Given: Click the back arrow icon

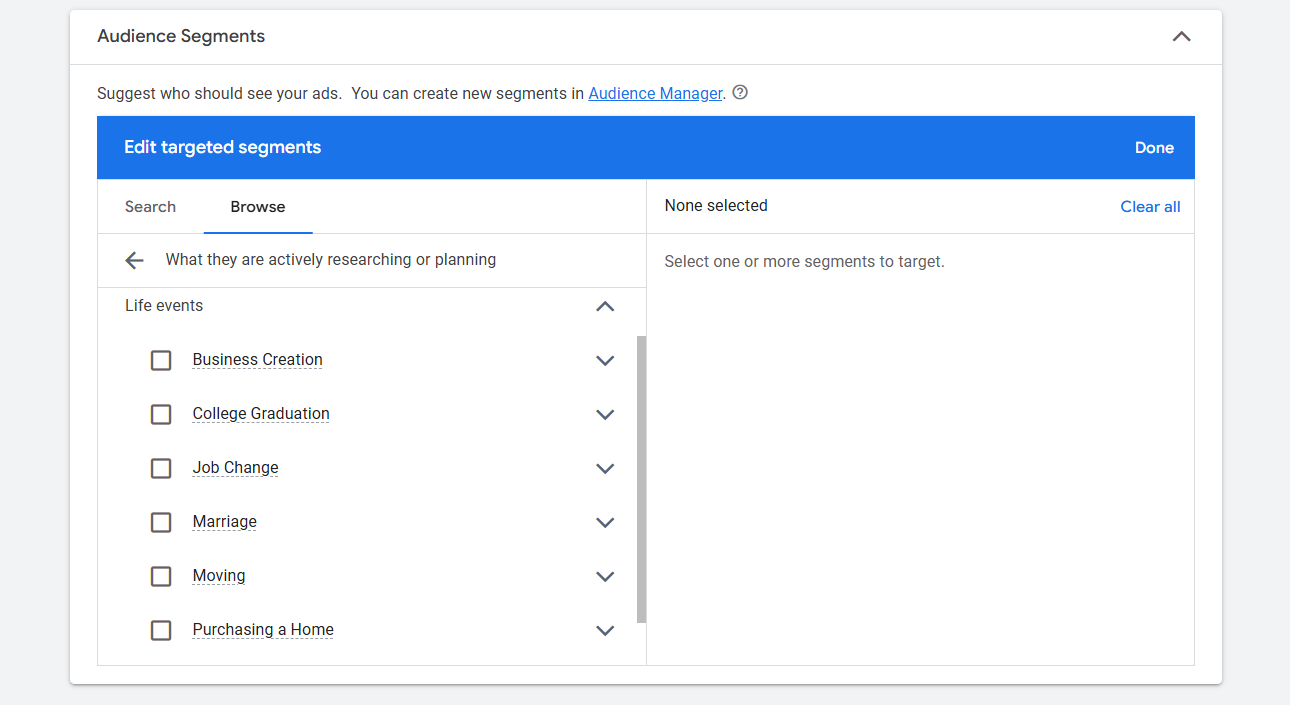Looking at the screenshot, I should click(134, 260).
